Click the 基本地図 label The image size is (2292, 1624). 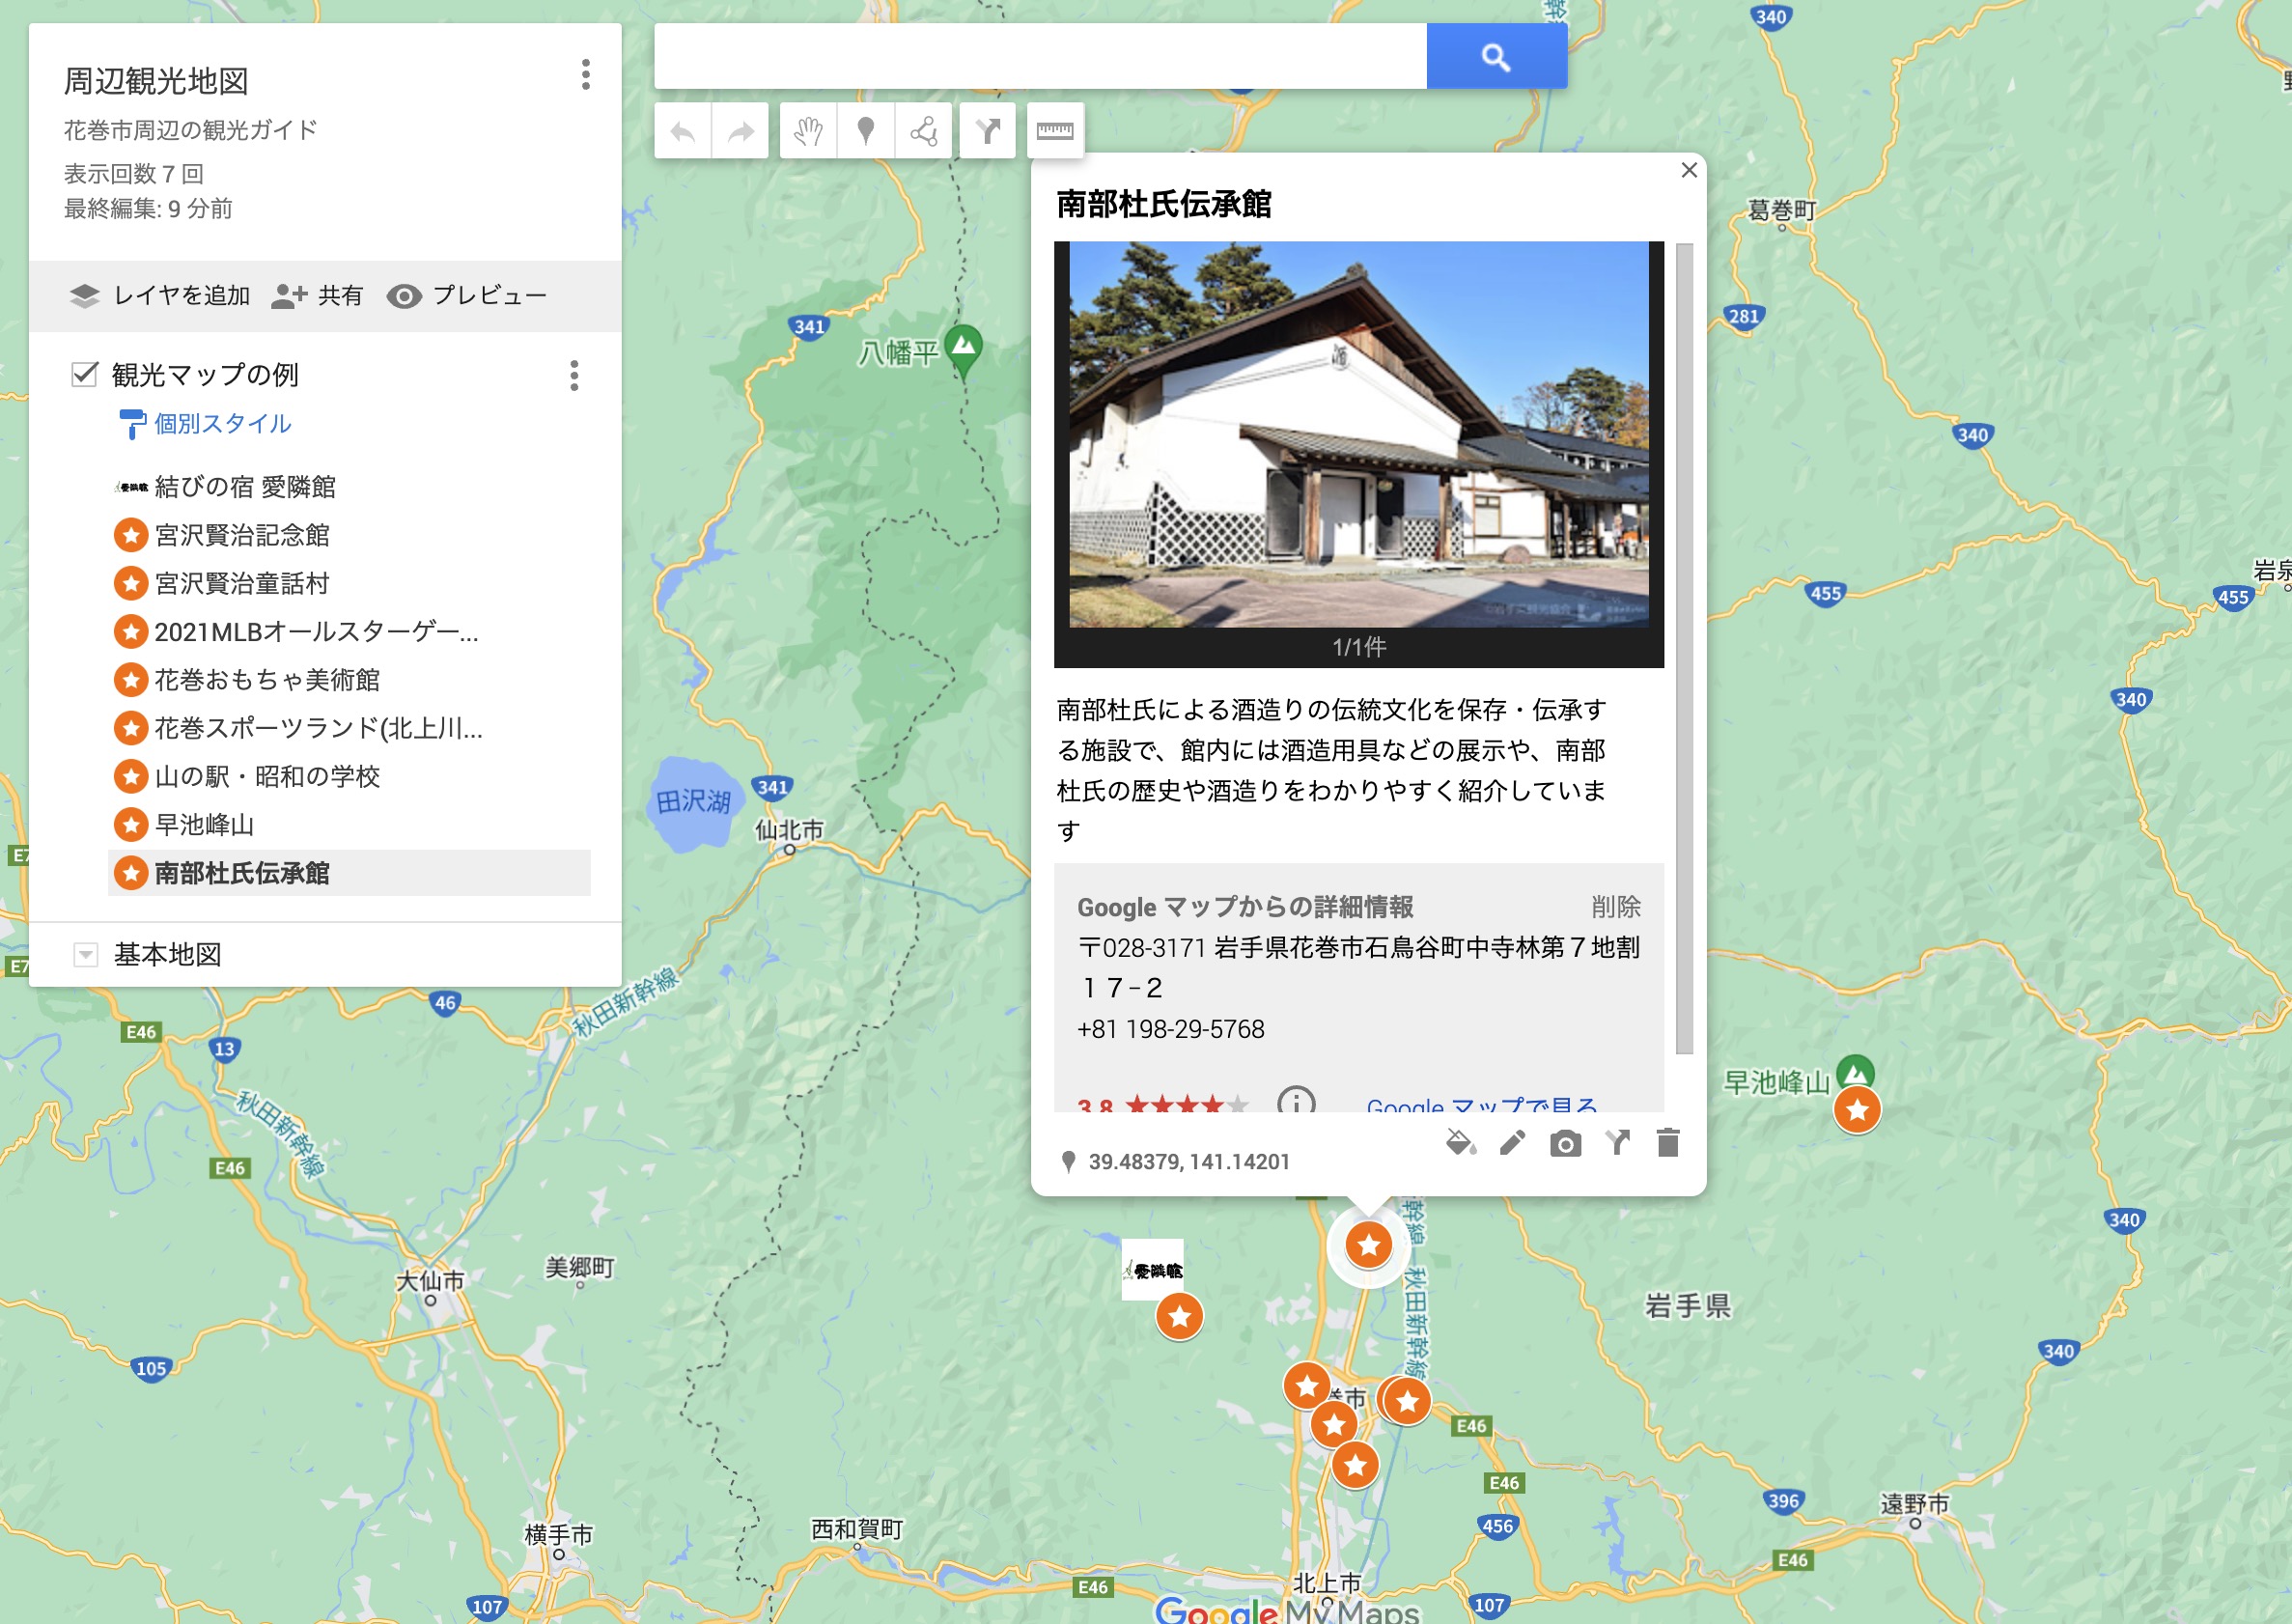(168, 955)
